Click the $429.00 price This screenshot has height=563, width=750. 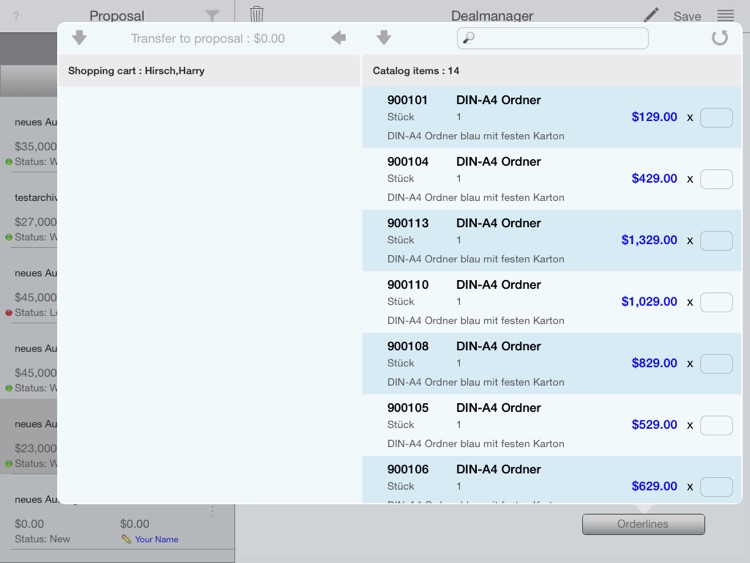click(x=654, y=178)
